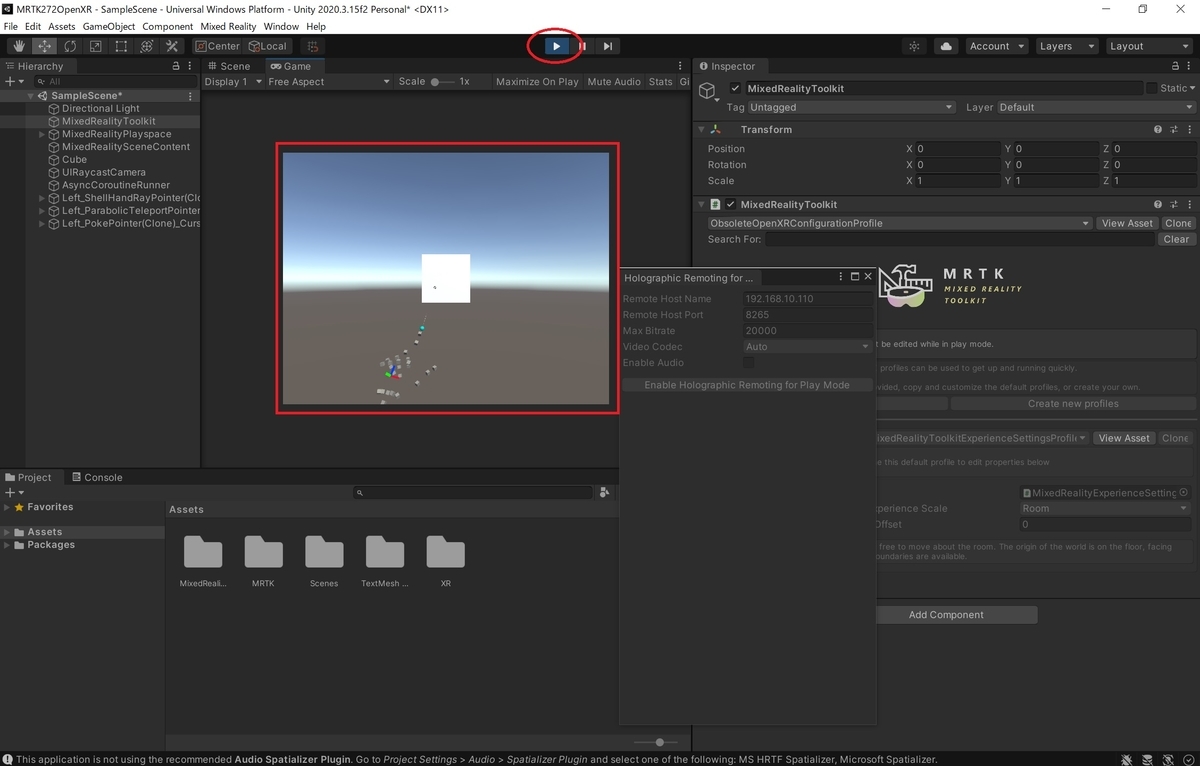The height and width of the screenshot is (766, 1200).
Task: Open the custom editor tools icon
Action: tap(172, 46)
